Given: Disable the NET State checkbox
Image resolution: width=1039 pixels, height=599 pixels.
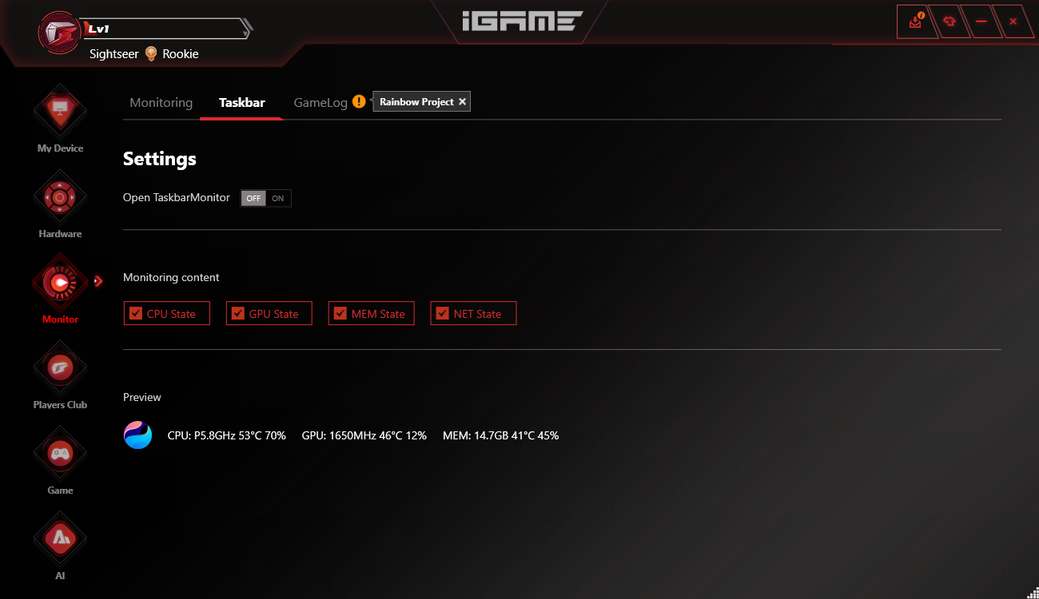Looking at the screenshot, I should pos(442,313).
